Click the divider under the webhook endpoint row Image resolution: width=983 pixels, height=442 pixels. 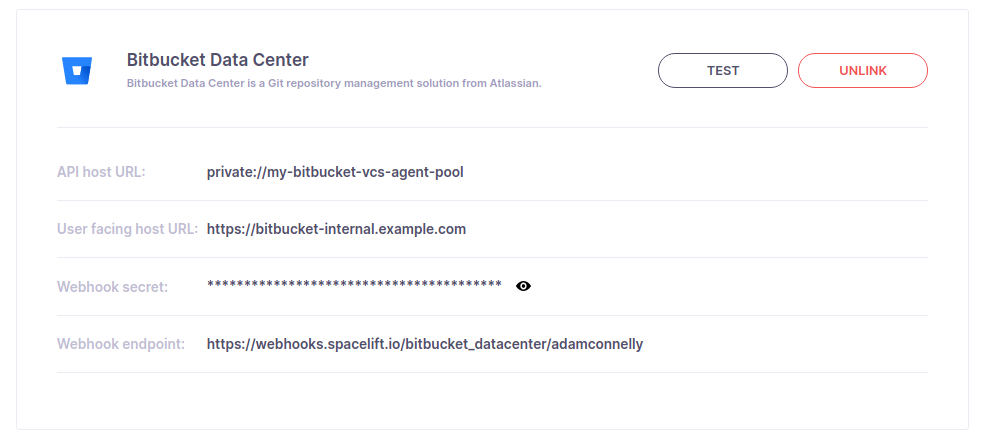point(492,372)
